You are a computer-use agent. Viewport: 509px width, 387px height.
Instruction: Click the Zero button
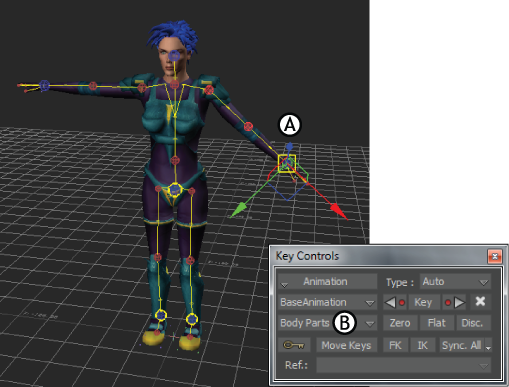[400, 323]
